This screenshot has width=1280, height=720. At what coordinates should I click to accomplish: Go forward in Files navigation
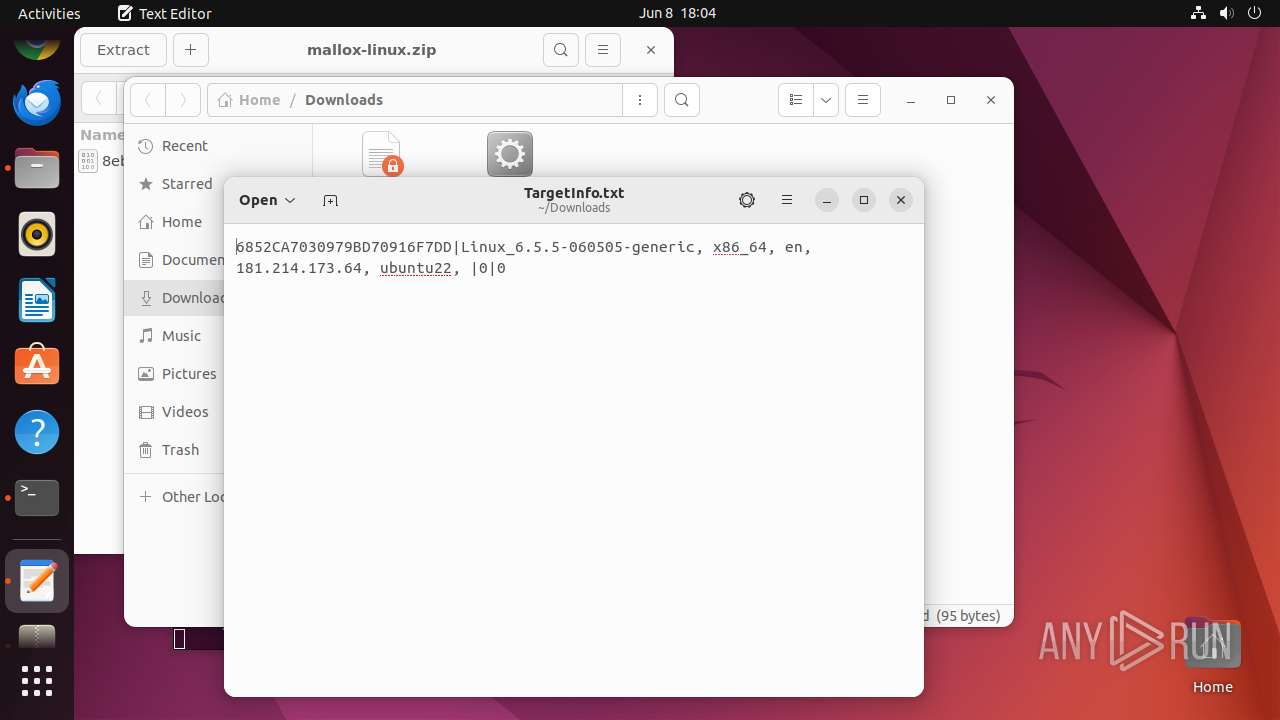point(182,100)
